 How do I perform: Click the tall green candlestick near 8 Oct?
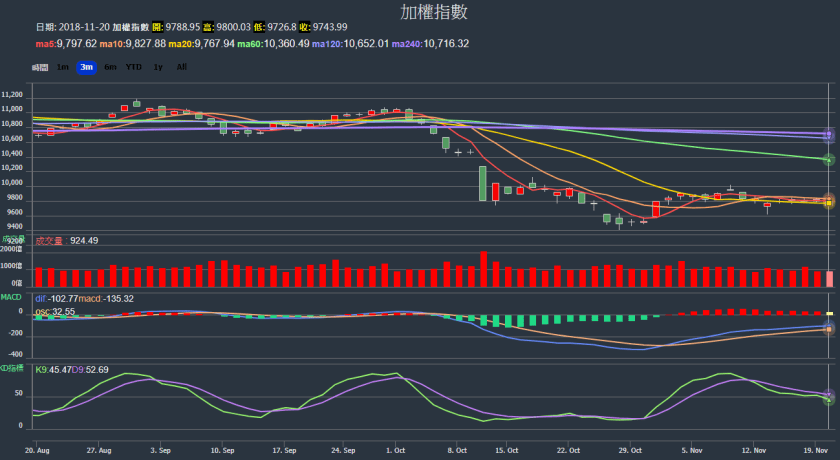483,183
